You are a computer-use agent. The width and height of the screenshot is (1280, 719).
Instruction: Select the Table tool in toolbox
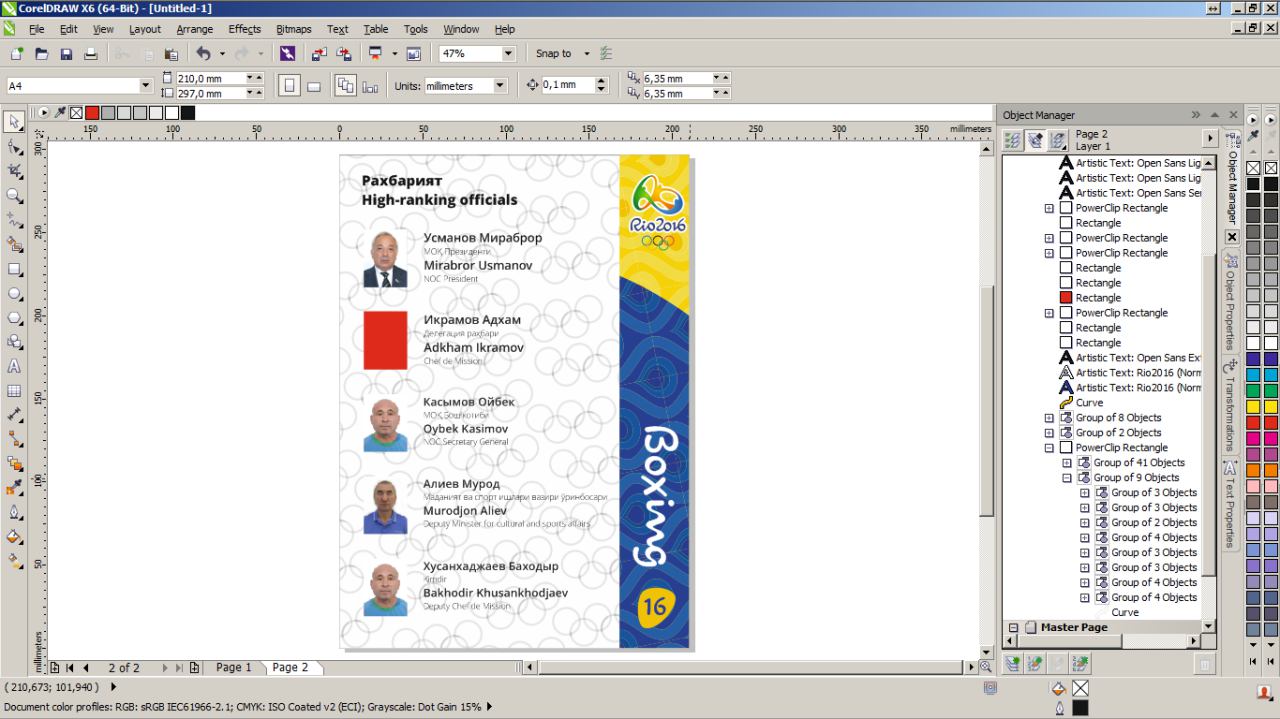[x=15, y=391]
